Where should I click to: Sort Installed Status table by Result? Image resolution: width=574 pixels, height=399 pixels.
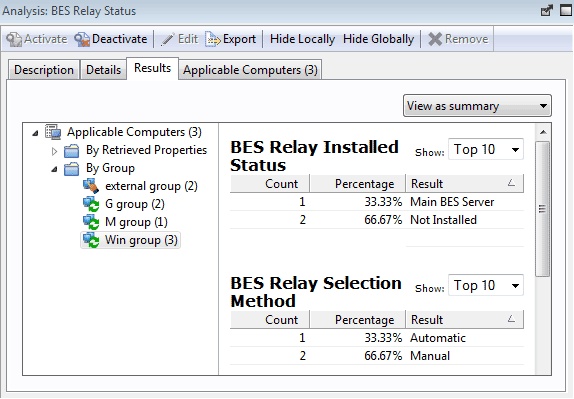point(465,183)
